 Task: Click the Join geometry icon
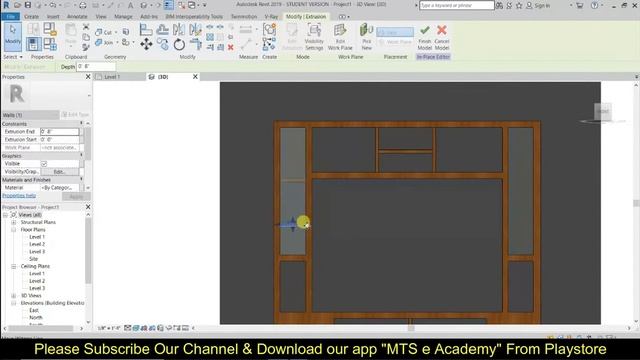[98, 42]
